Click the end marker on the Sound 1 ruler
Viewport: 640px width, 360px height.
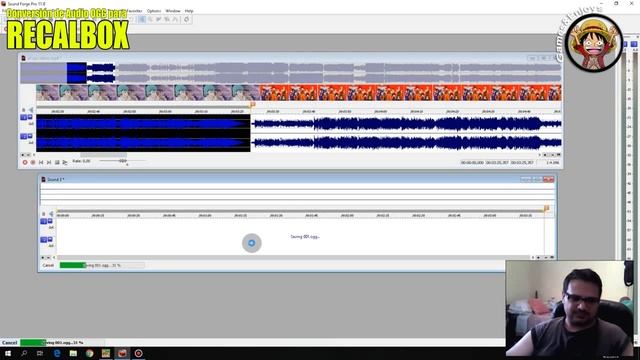pos(547,209)
